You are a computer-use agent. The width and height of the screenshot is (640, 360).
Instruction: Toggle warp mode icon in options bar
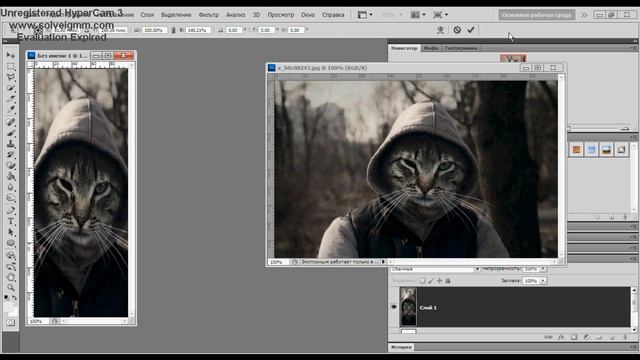click(440, 30)
